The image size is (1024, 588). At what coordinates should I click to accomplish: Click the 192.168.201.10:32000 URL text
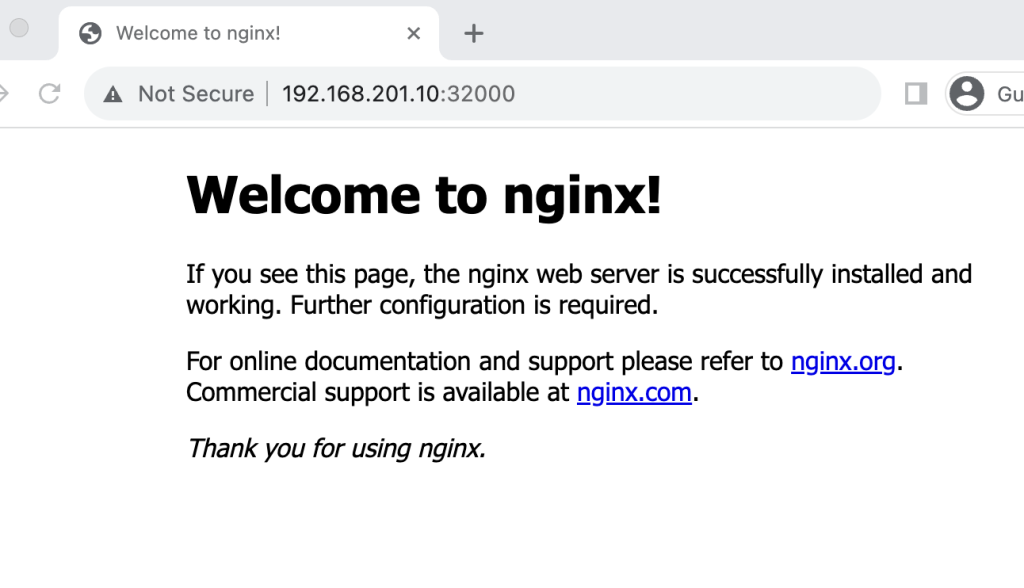(398, 94)
